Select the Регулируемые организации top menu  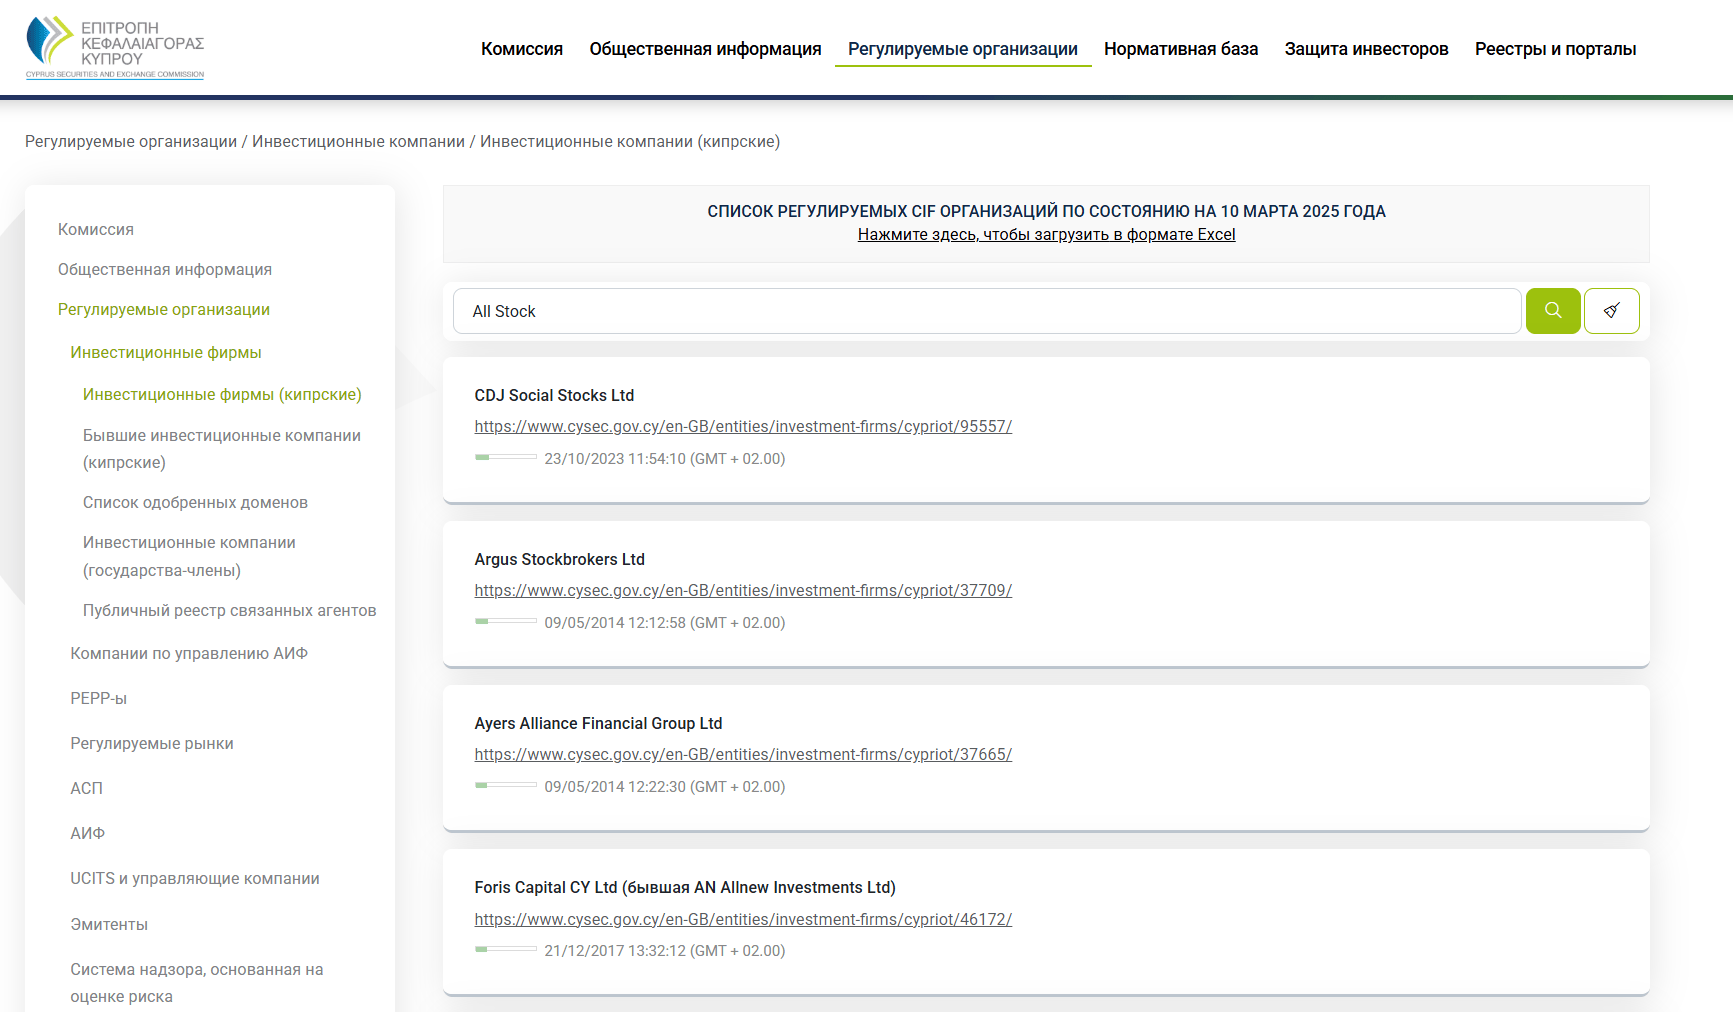point(962,49)
